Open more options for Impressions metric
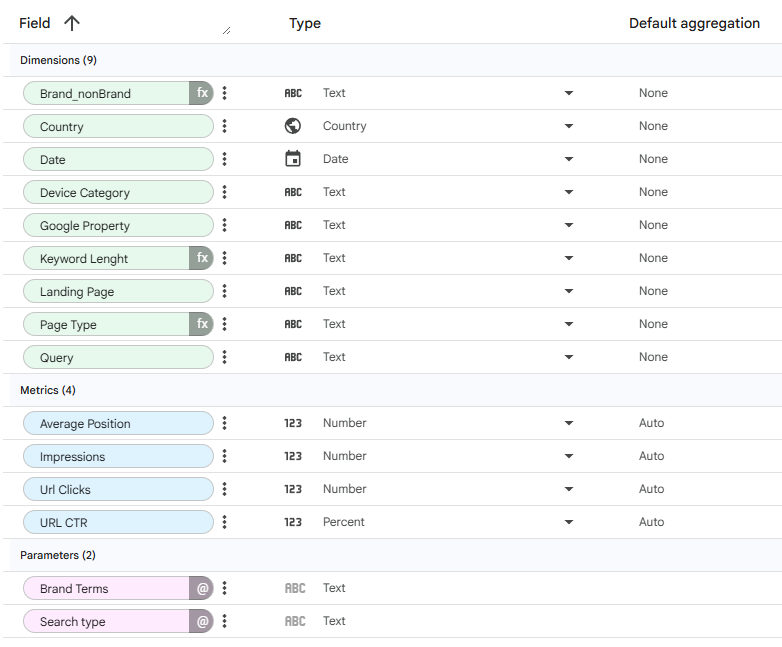The image size is (782, 647). pos(225,456)
